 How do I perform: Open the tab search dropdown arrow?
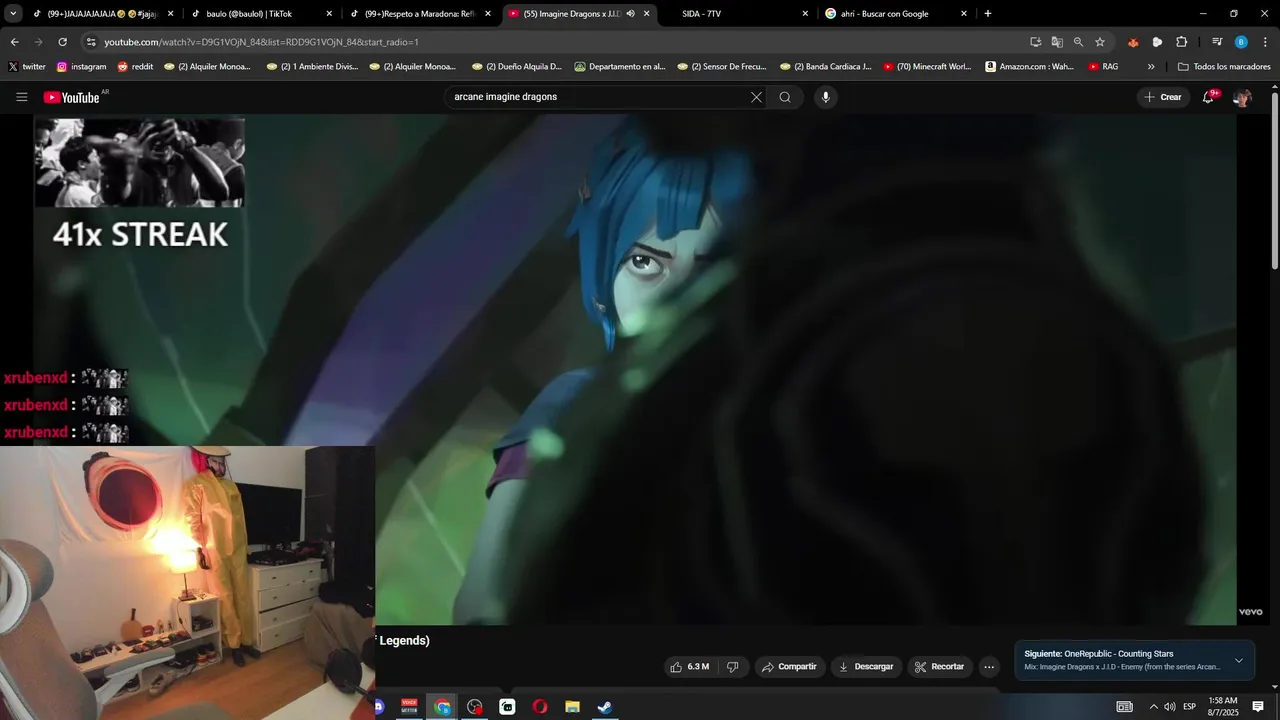click(x=13, y=14)
